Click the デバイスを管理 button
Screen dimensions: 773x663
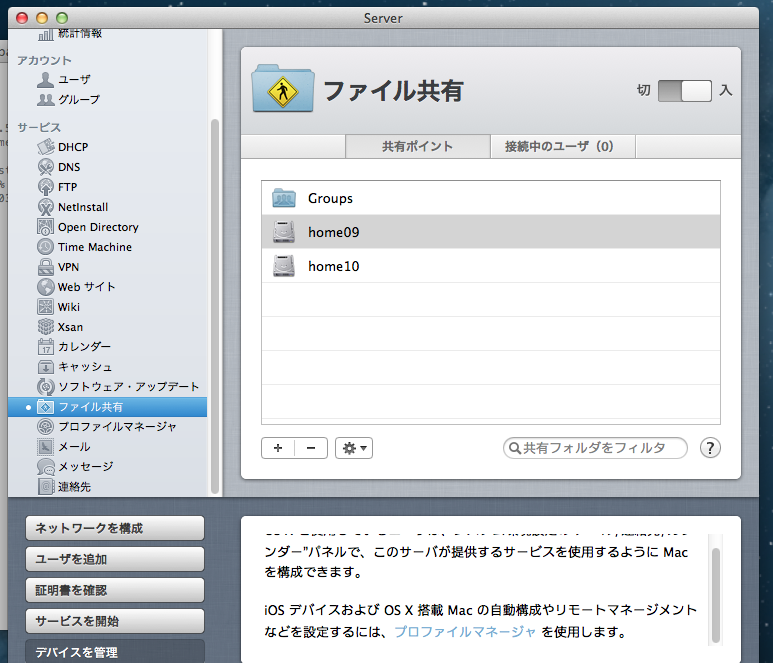[115, 652]
